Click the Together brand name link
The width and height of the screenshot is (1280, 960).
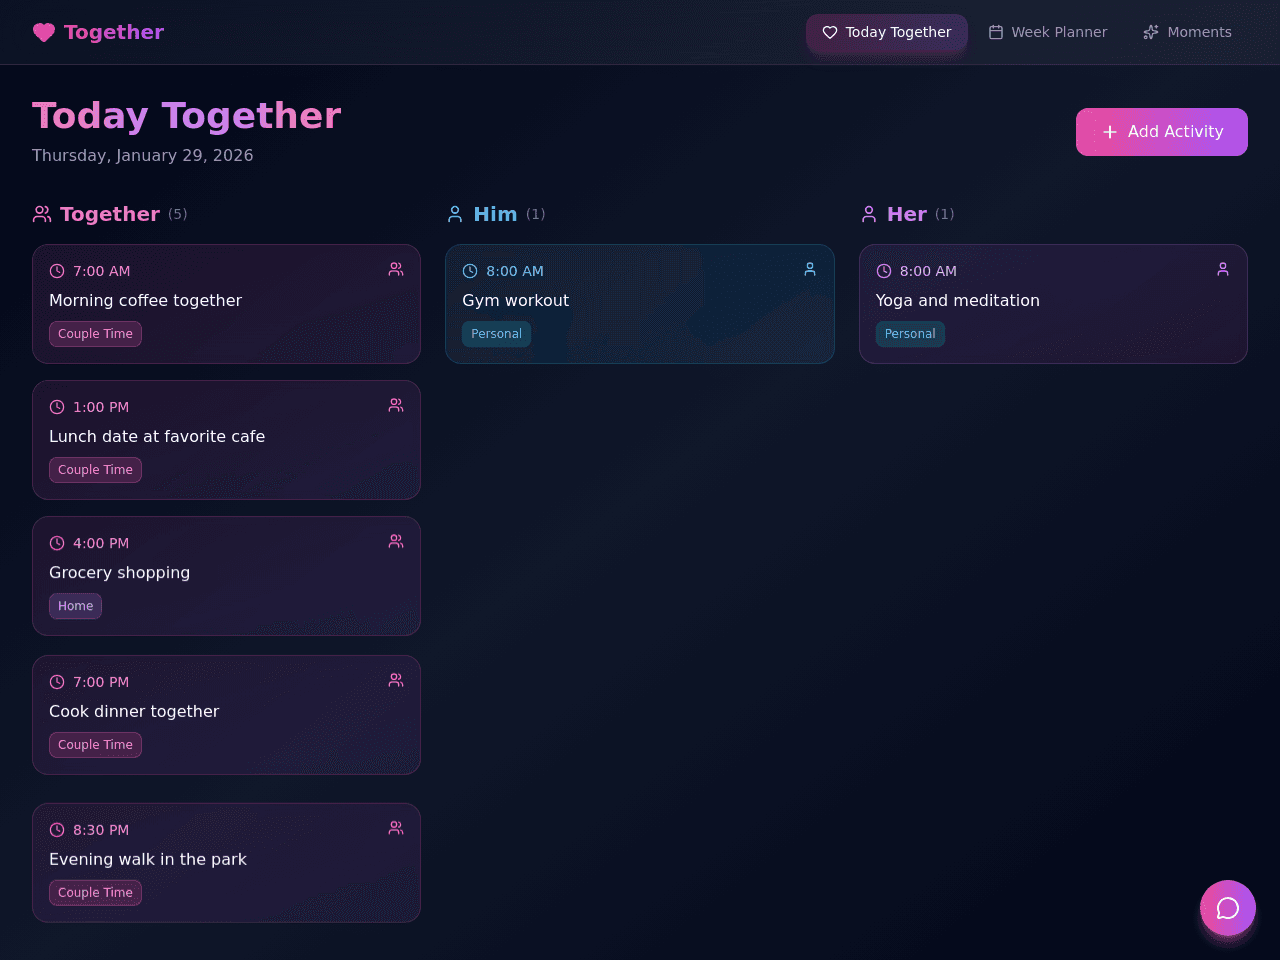coord(114,32)
